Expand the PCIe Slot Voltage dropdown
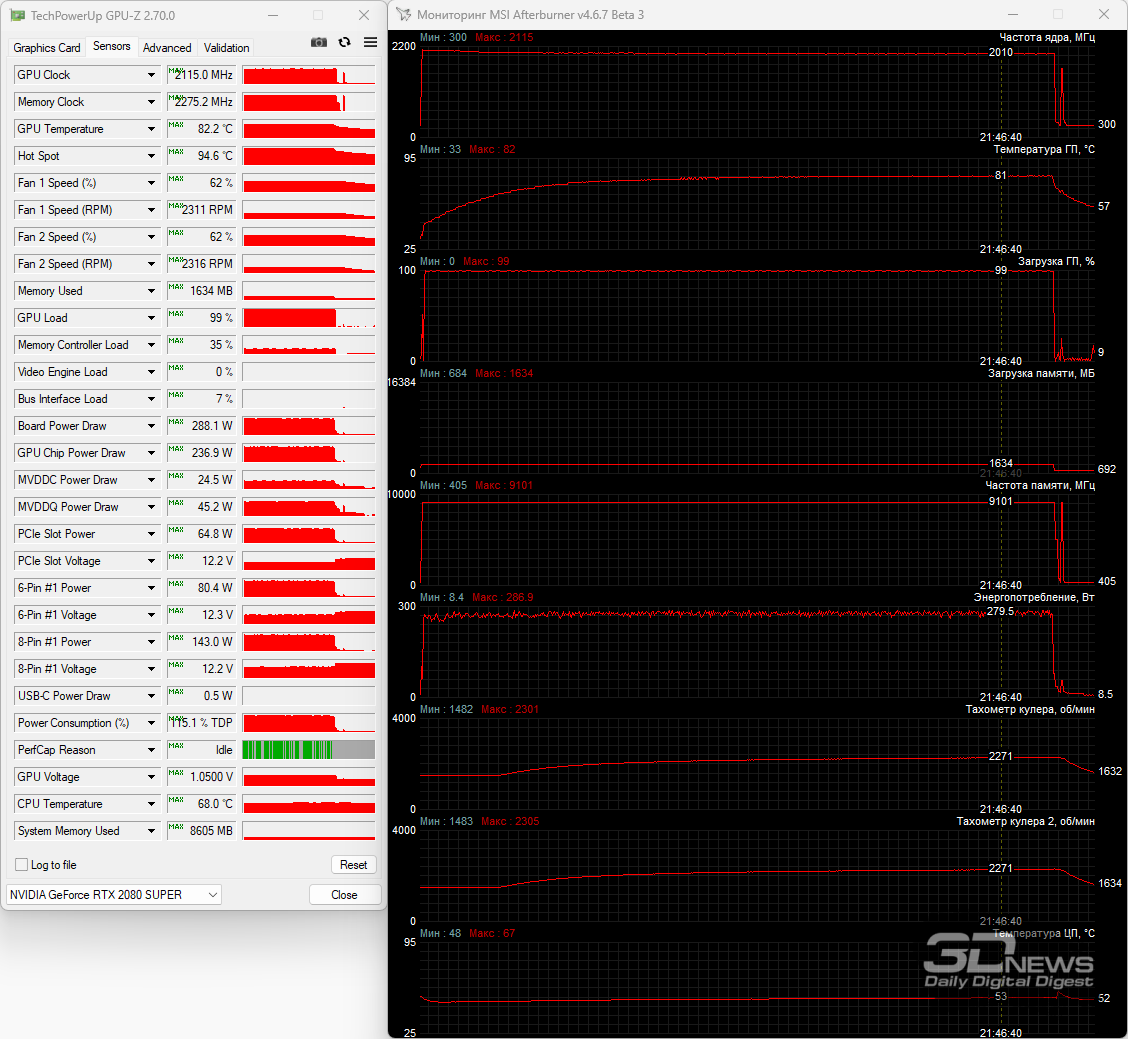 (x=151, y=561)
